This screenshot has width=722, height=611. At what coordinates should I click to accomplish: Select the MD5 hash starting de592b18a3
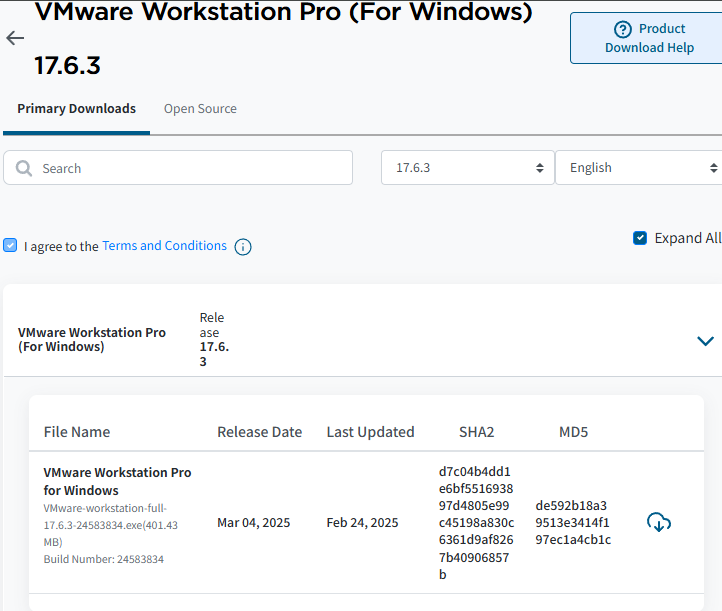point(573,523)
